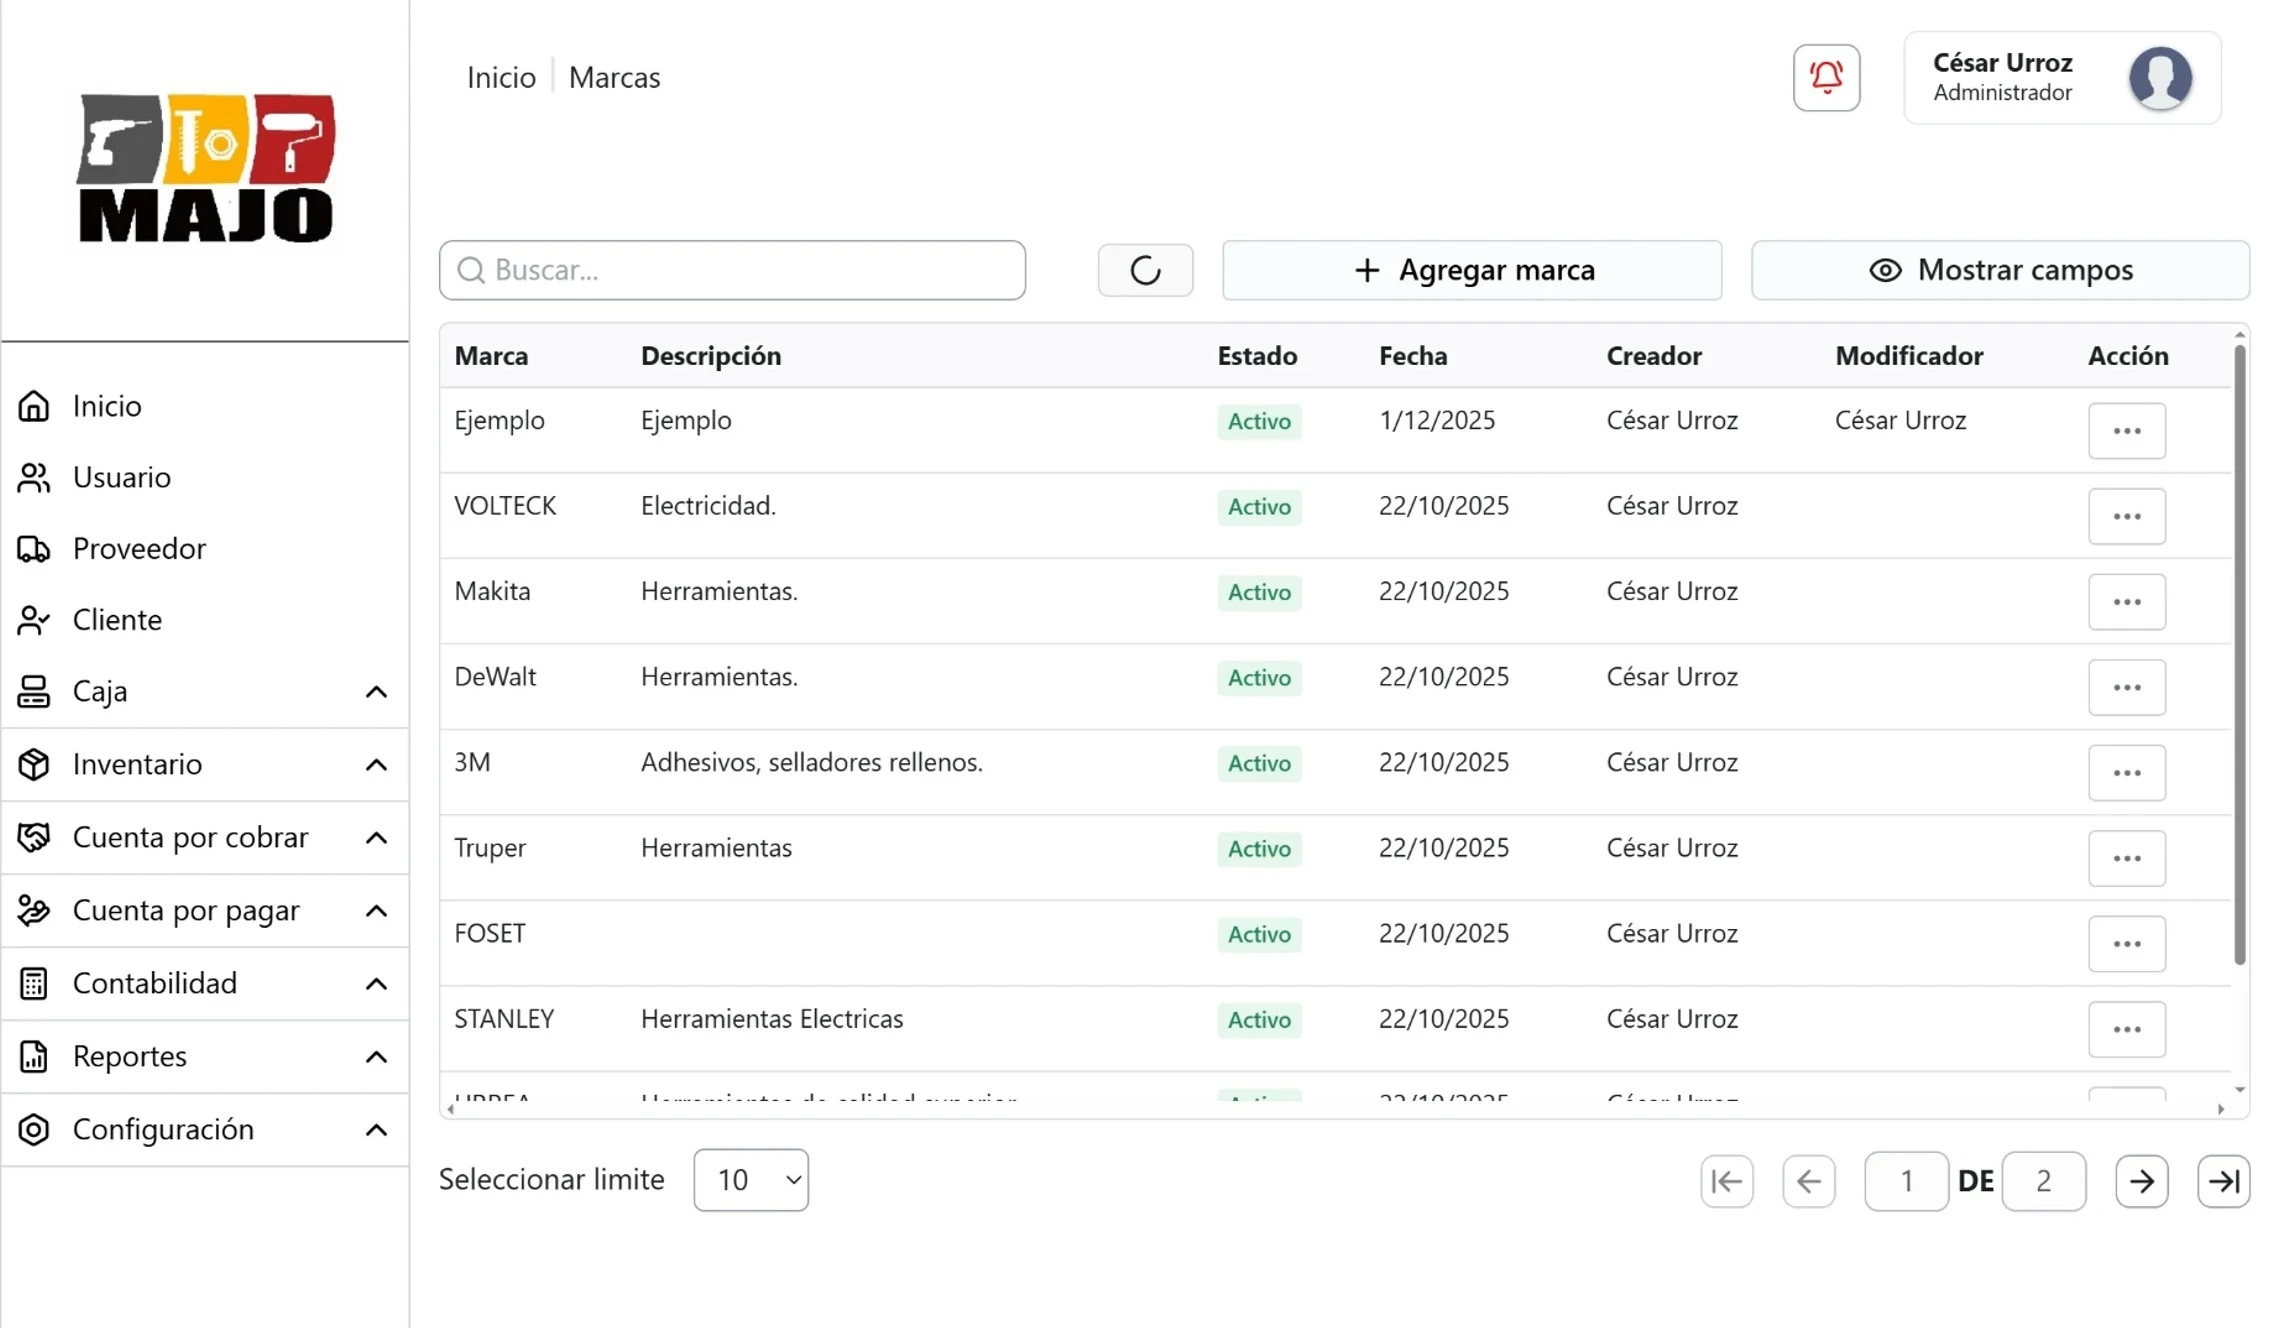This screenshot has width=2278, height=1328.
Task: Go to next page arrow
Action: [2142, 1181]
